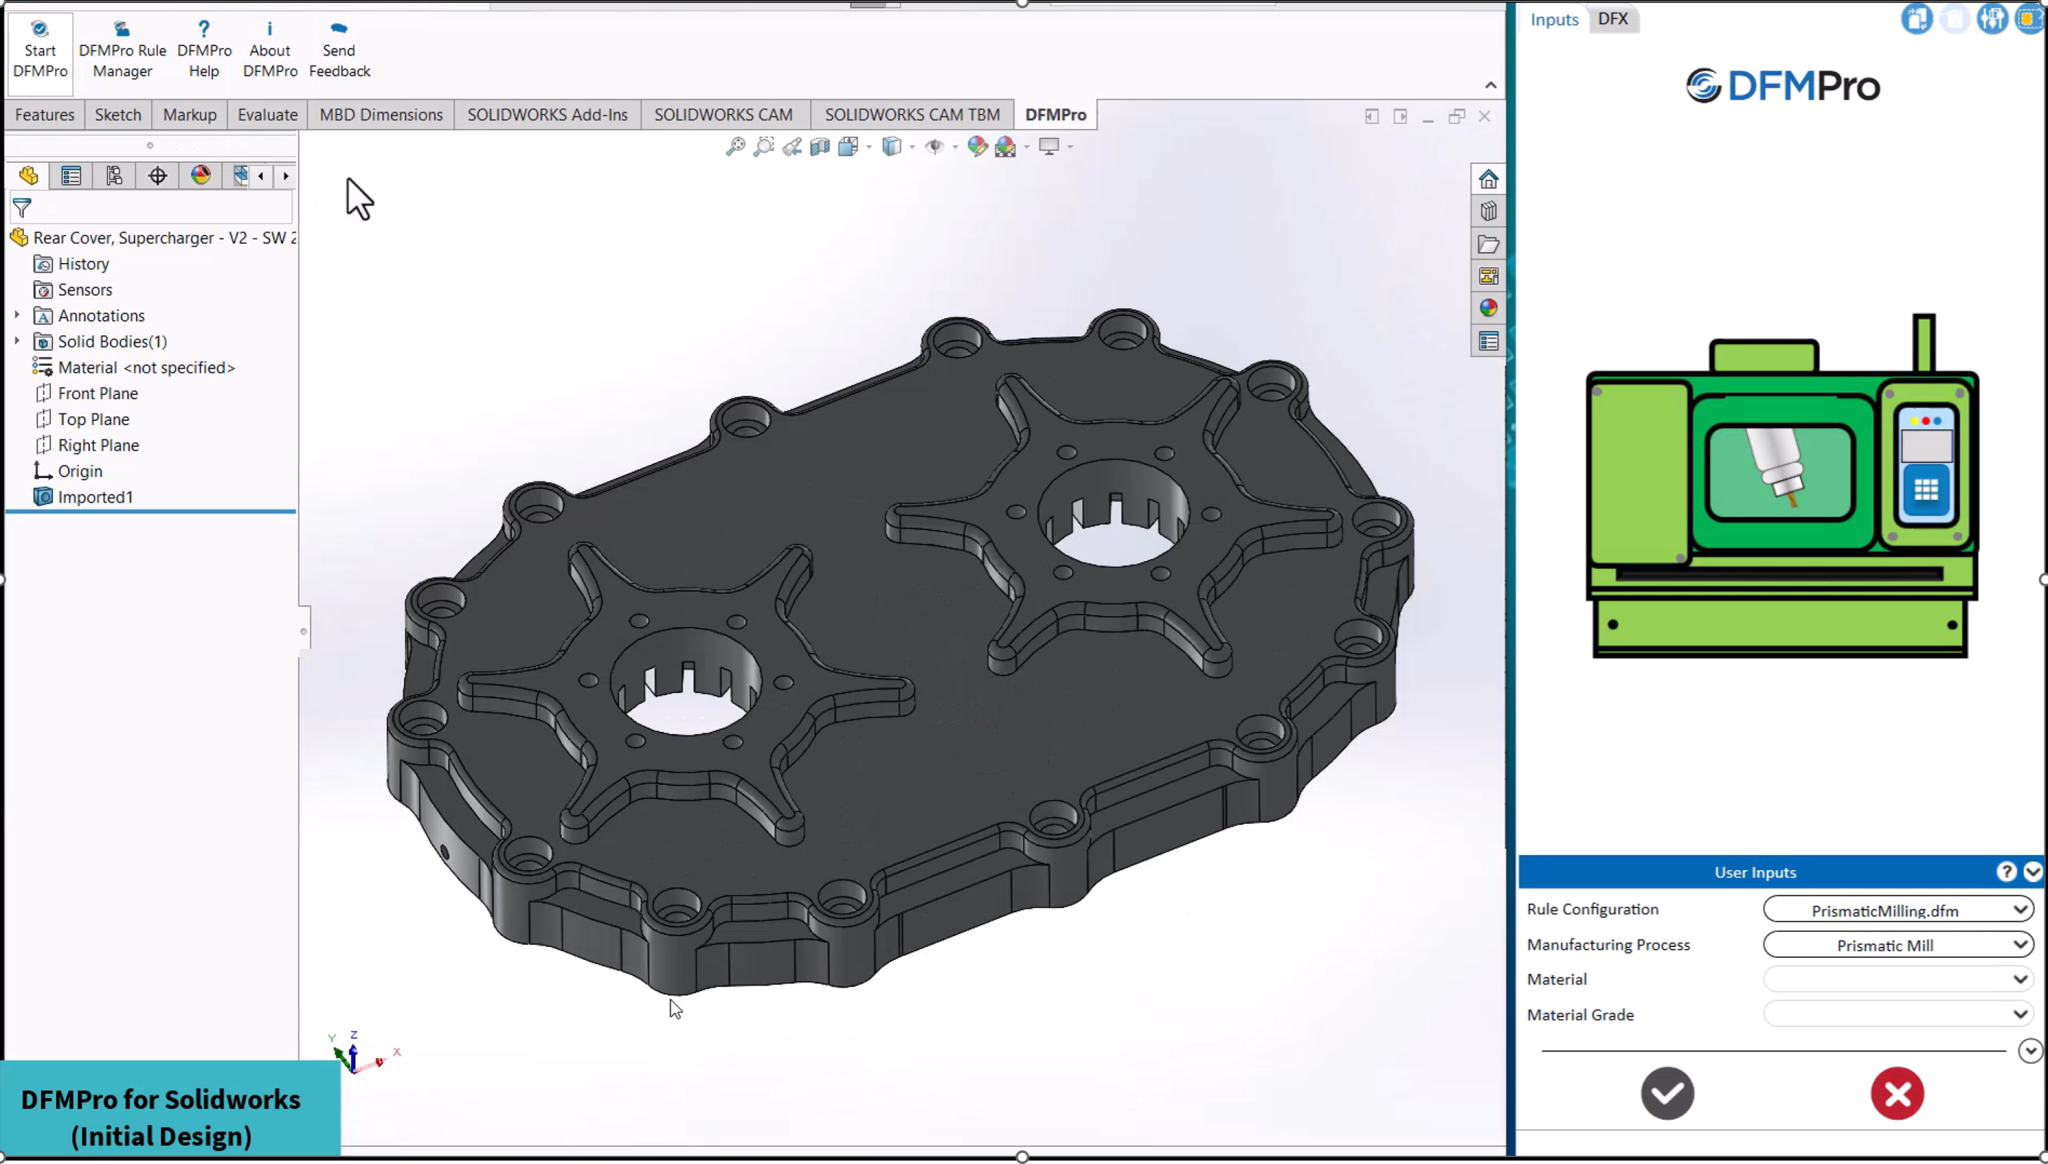2048x1164 pixels.
Task: Open the Custom Properties pane icon
Action: (x=1488, y=341)
